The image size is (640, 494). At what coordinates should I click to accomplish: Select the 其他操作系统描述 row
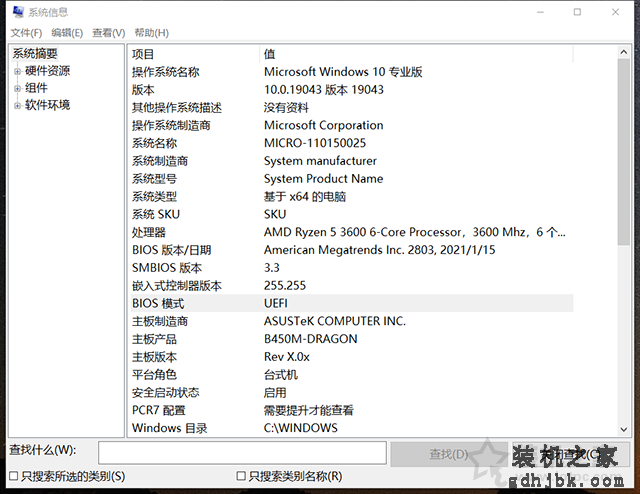(352, 108)
